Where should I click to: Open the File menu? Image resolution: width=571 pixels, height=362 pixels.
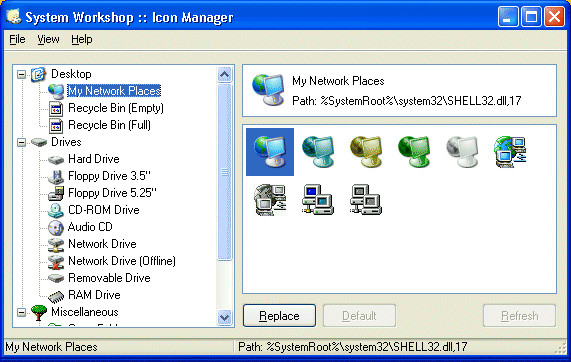17,39
